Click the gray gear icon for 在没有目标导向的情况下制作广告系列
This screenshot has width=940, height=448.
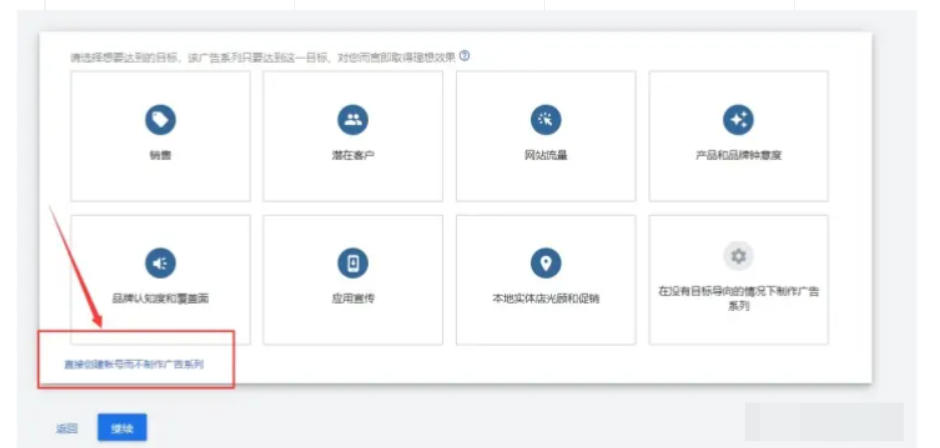tap(739, 257)
